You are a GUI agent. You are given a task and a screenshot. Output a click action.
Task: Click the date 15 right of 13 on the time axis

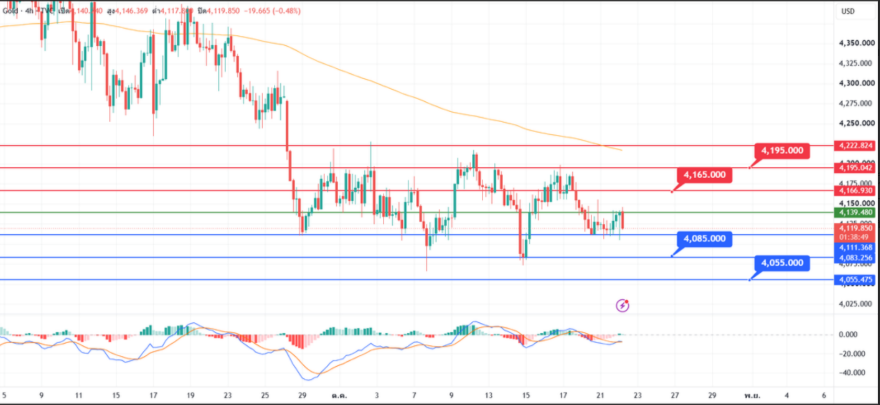[x=526, y=395]
